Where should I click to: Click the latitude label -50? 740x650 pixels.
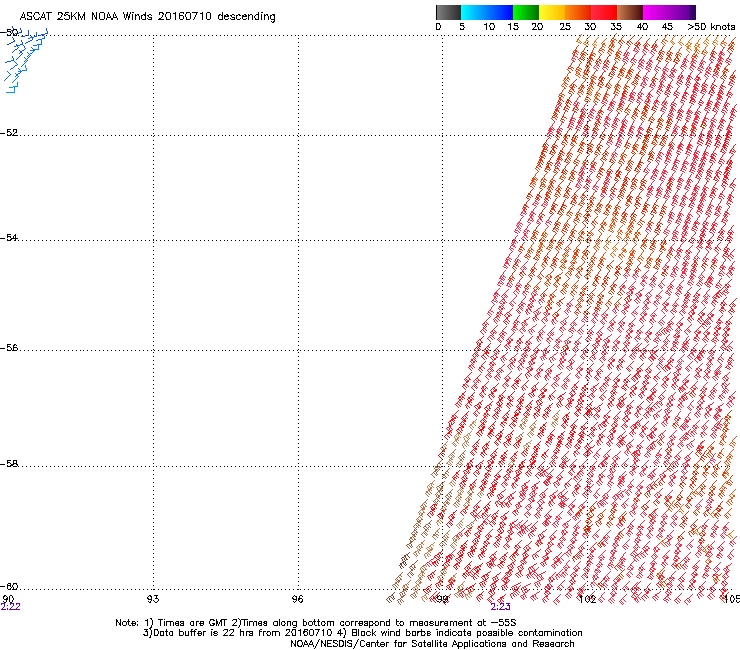tap(10, 32)
